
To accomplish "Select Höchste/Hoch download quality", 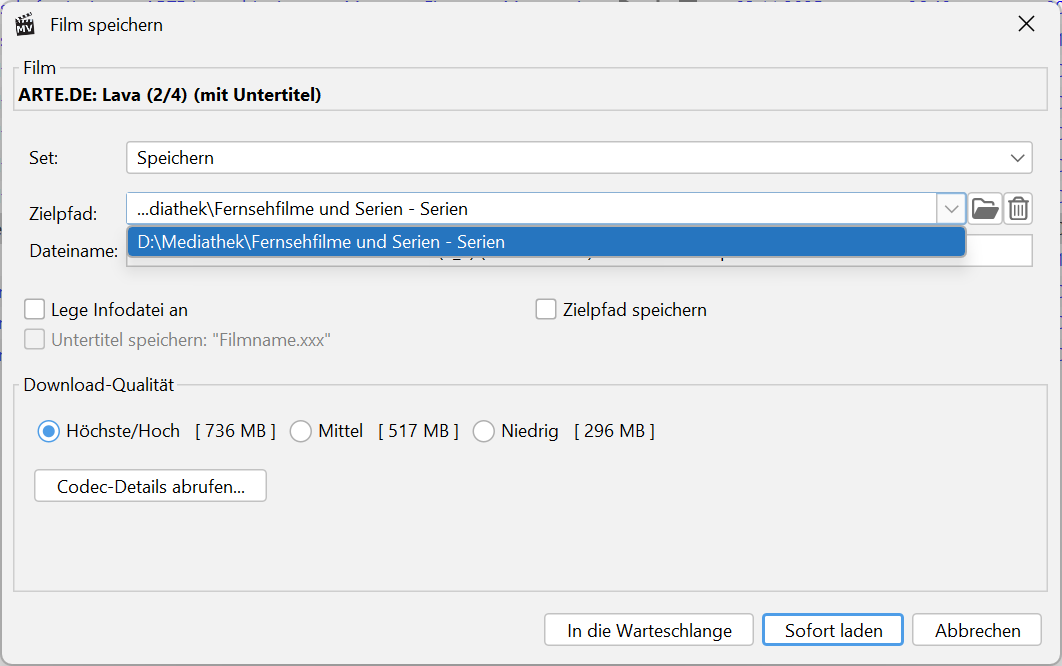I will click(x=48, y=431).
